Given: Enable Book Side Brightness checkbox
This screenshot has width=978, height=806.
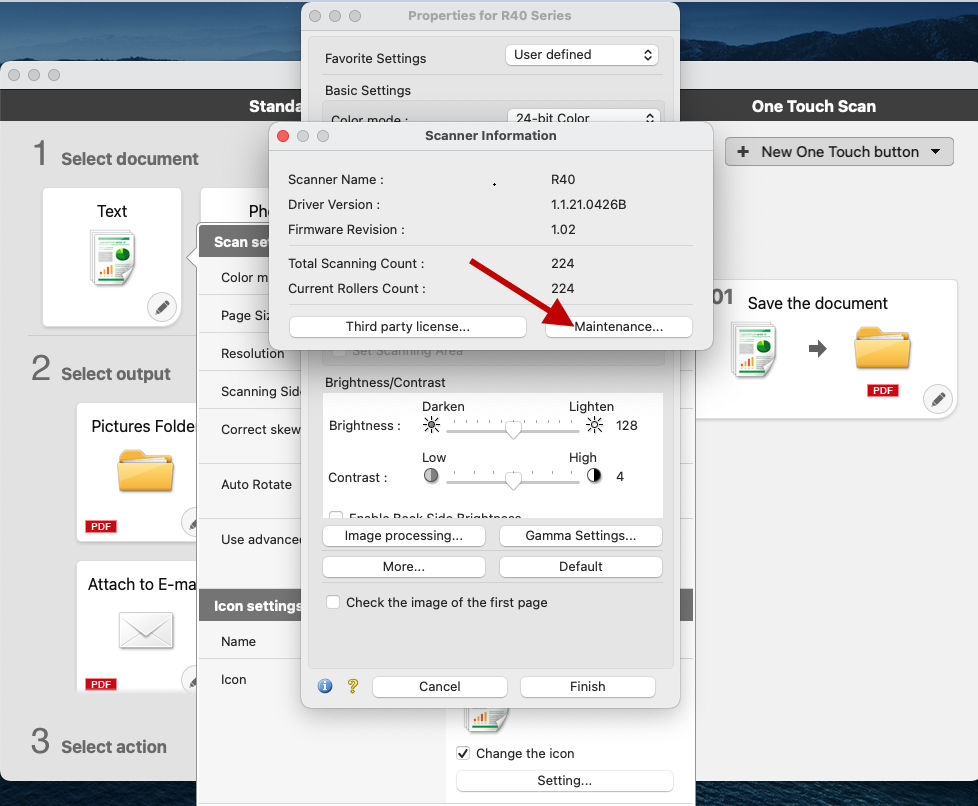Looking at the screenshot, I should point(336,517).
